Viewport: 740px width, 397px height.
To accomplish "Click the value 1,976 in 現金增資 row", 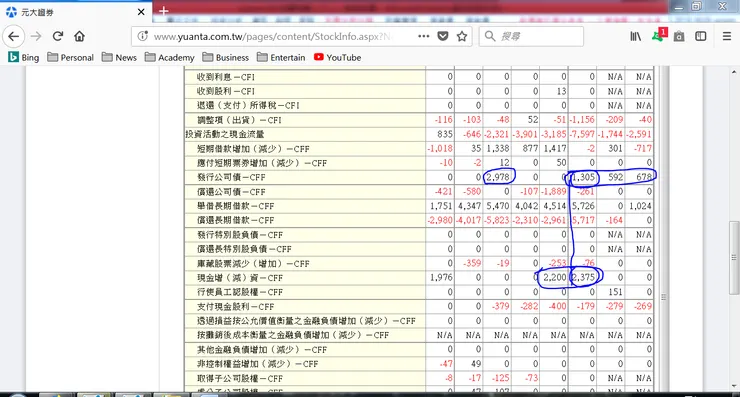I will pos(441,278).
